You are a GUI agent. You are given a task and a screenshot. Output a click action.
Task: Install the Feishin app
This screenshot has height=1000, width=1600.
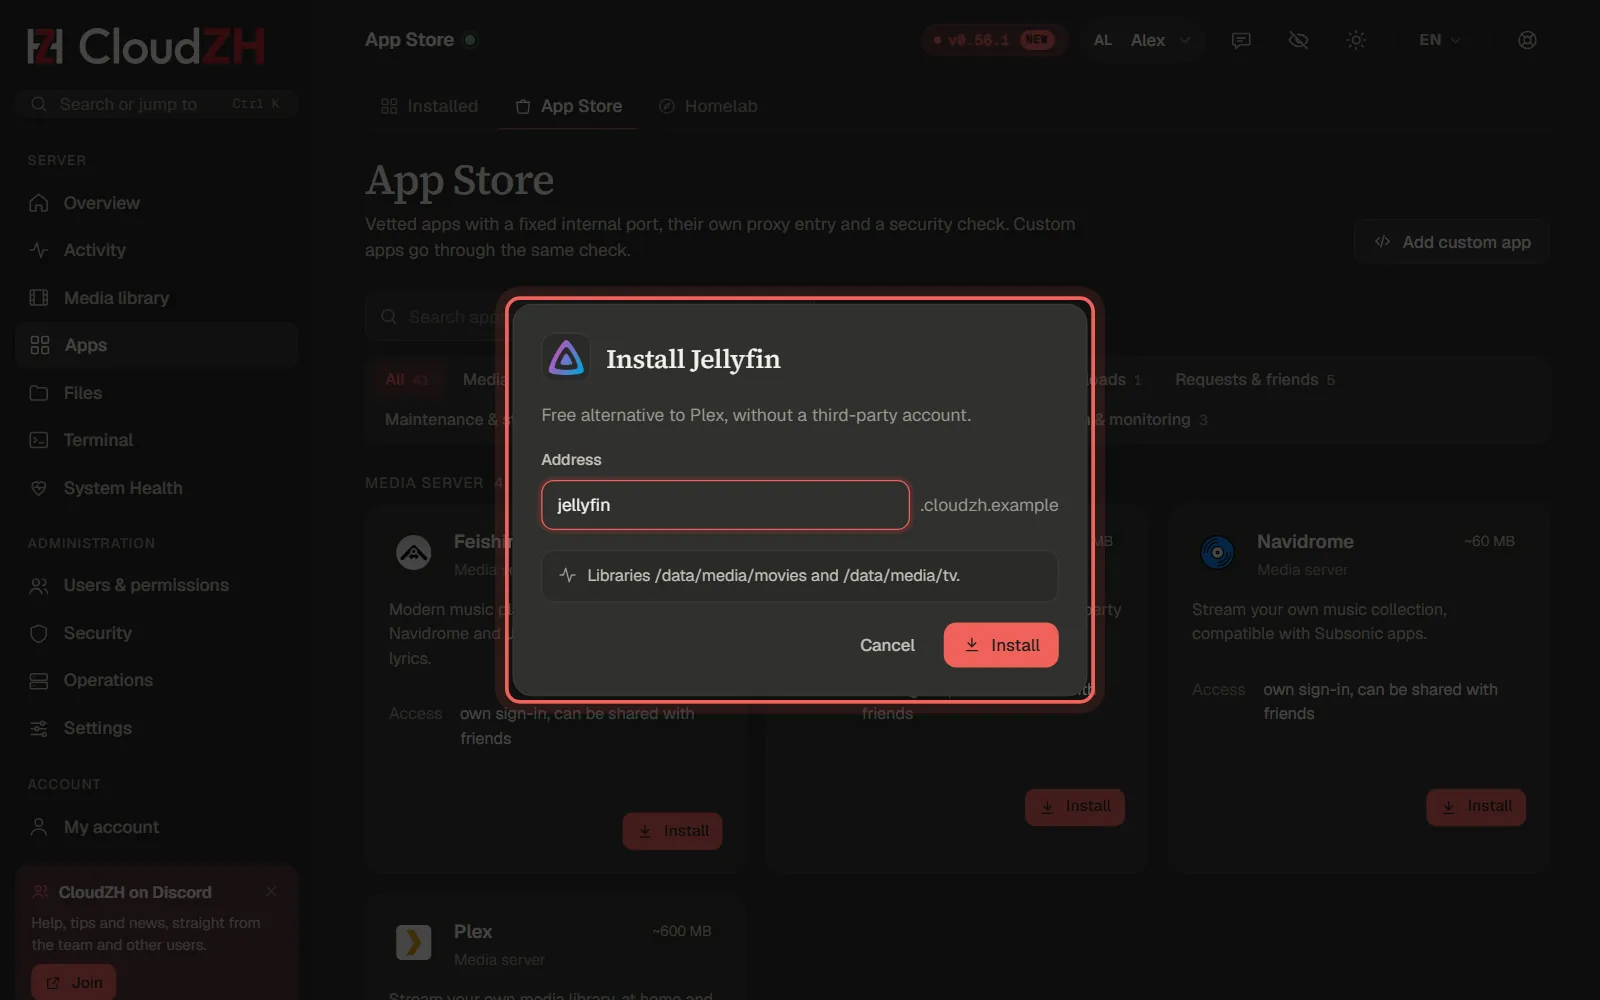coord(672,831)
